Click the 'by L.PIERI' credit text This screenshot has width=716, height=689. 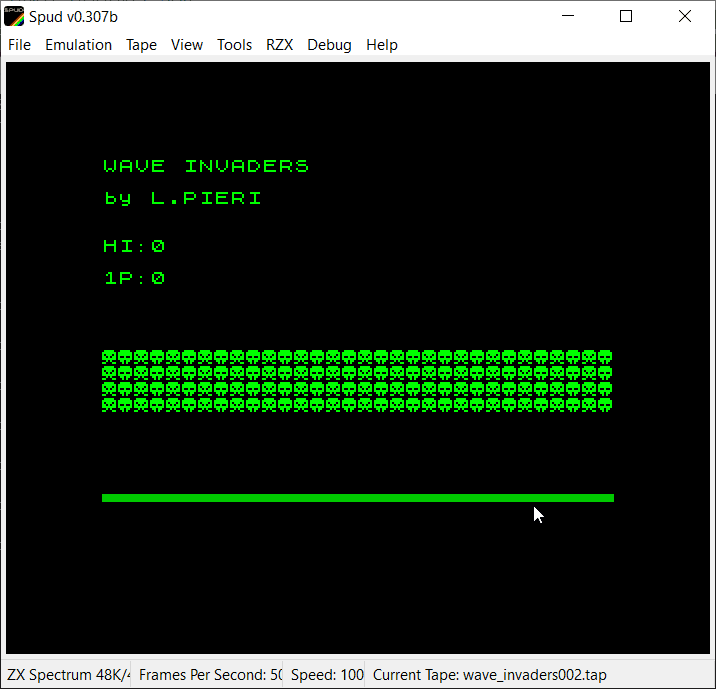point(183,198)
